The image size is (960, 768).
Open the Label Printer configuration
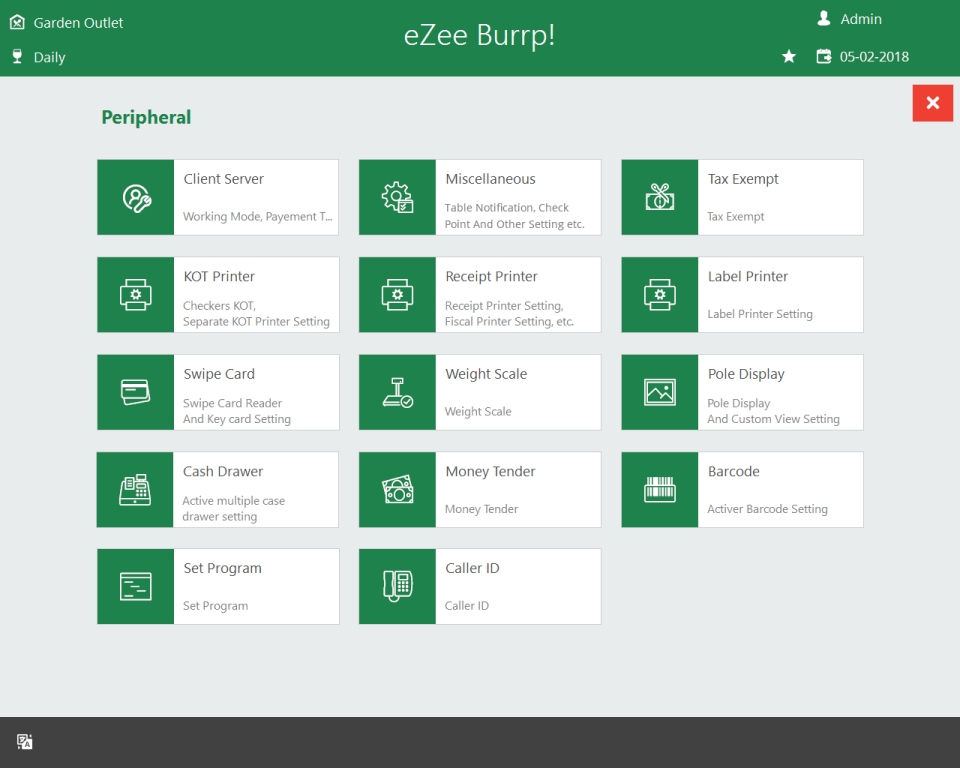pyautogui.click(x=741, y=294)
